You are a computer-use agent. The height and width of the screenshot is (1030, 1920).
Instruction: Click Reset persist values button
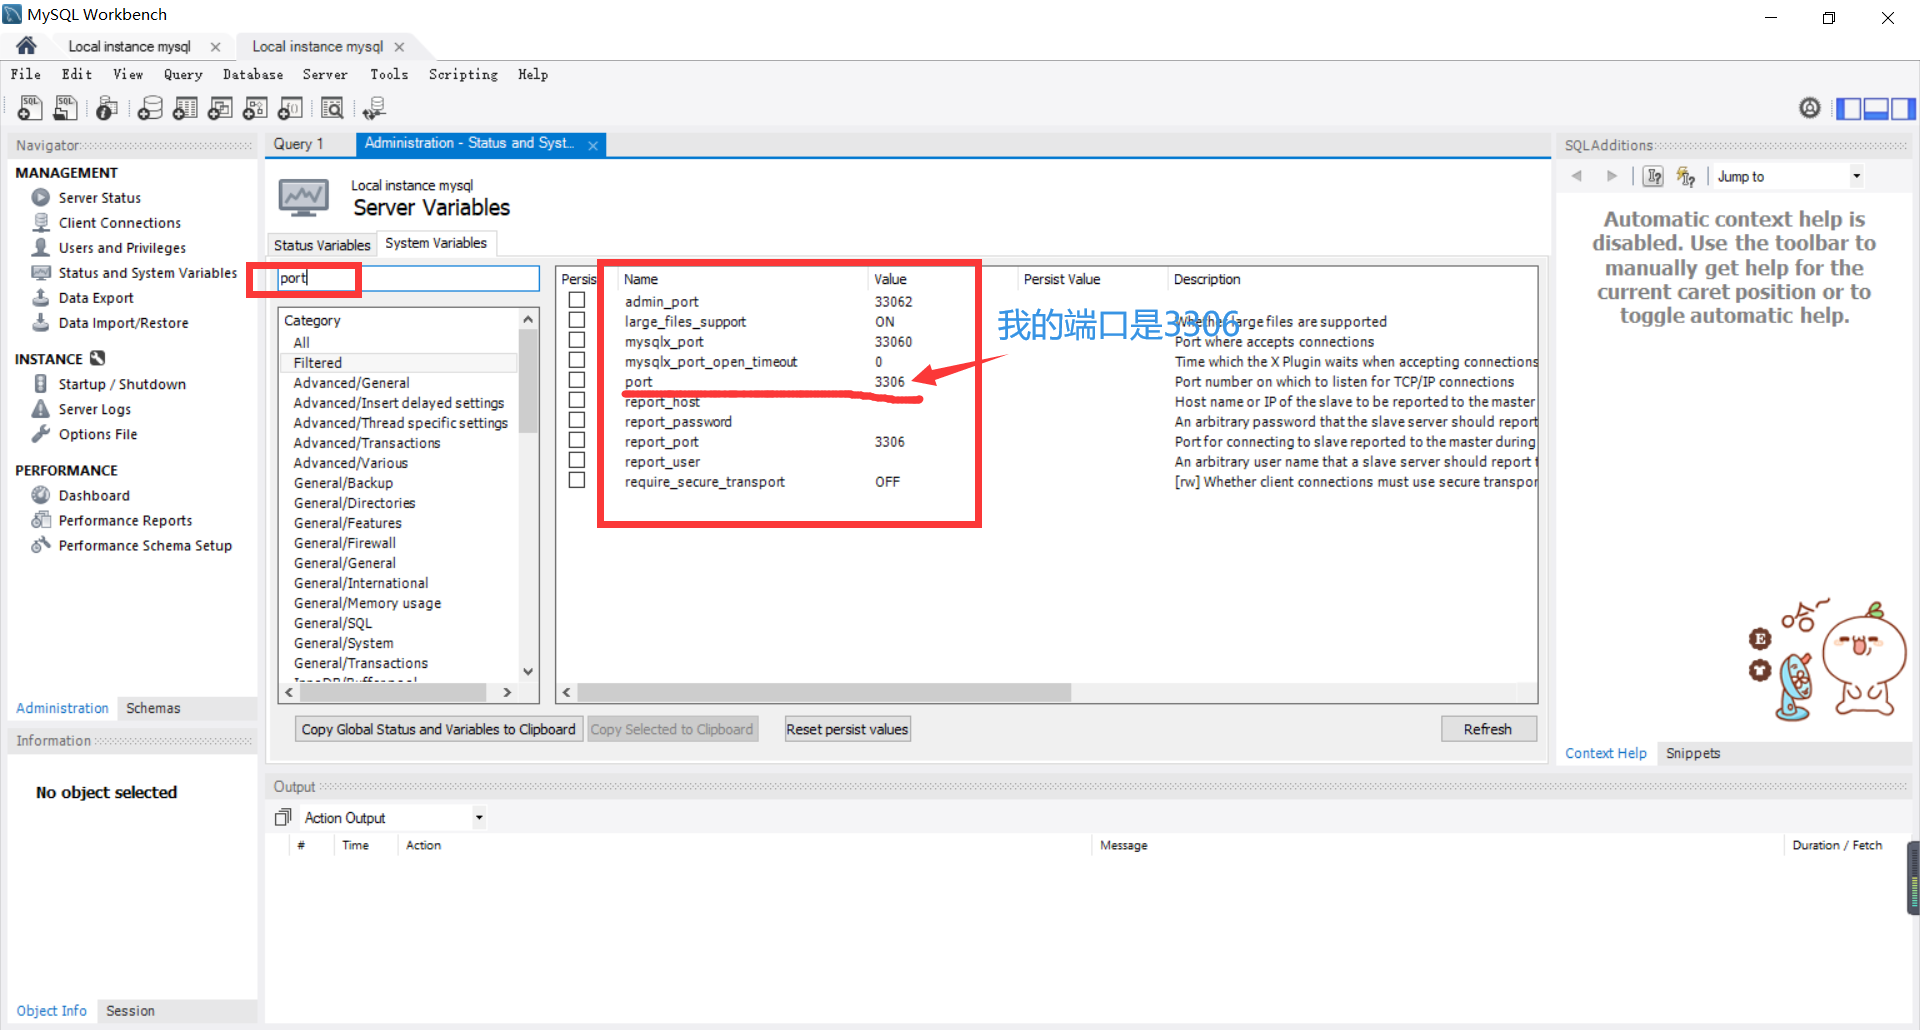847,729
